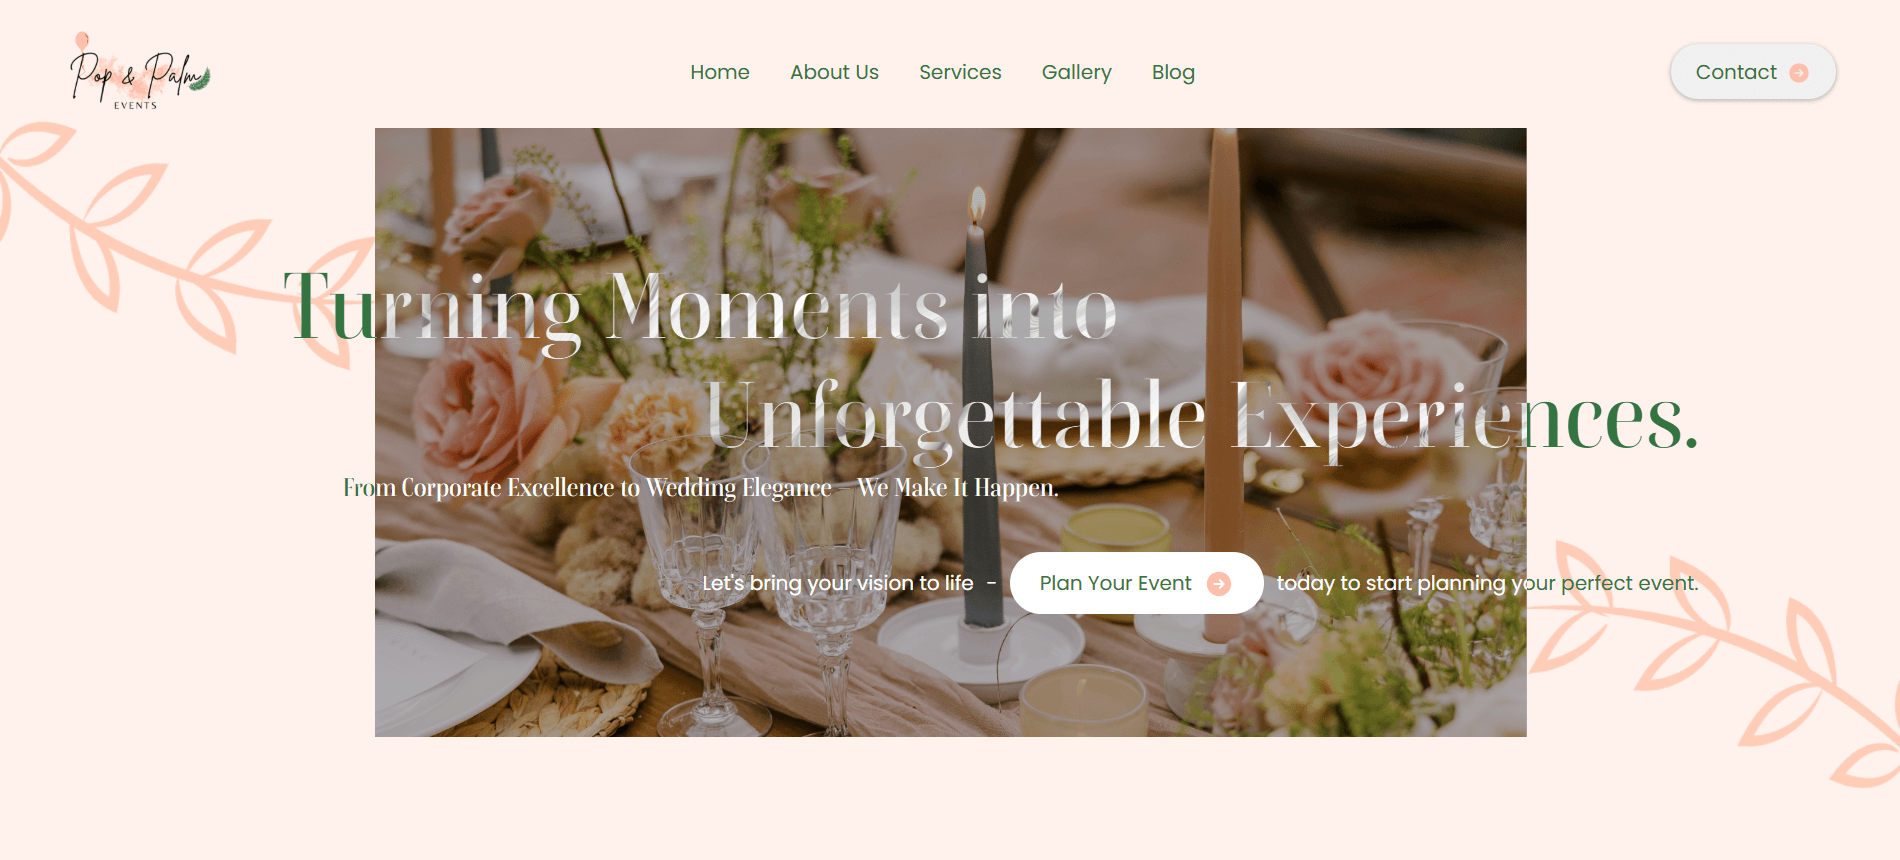
Task: Open the Services menu item
Action: 960,72
